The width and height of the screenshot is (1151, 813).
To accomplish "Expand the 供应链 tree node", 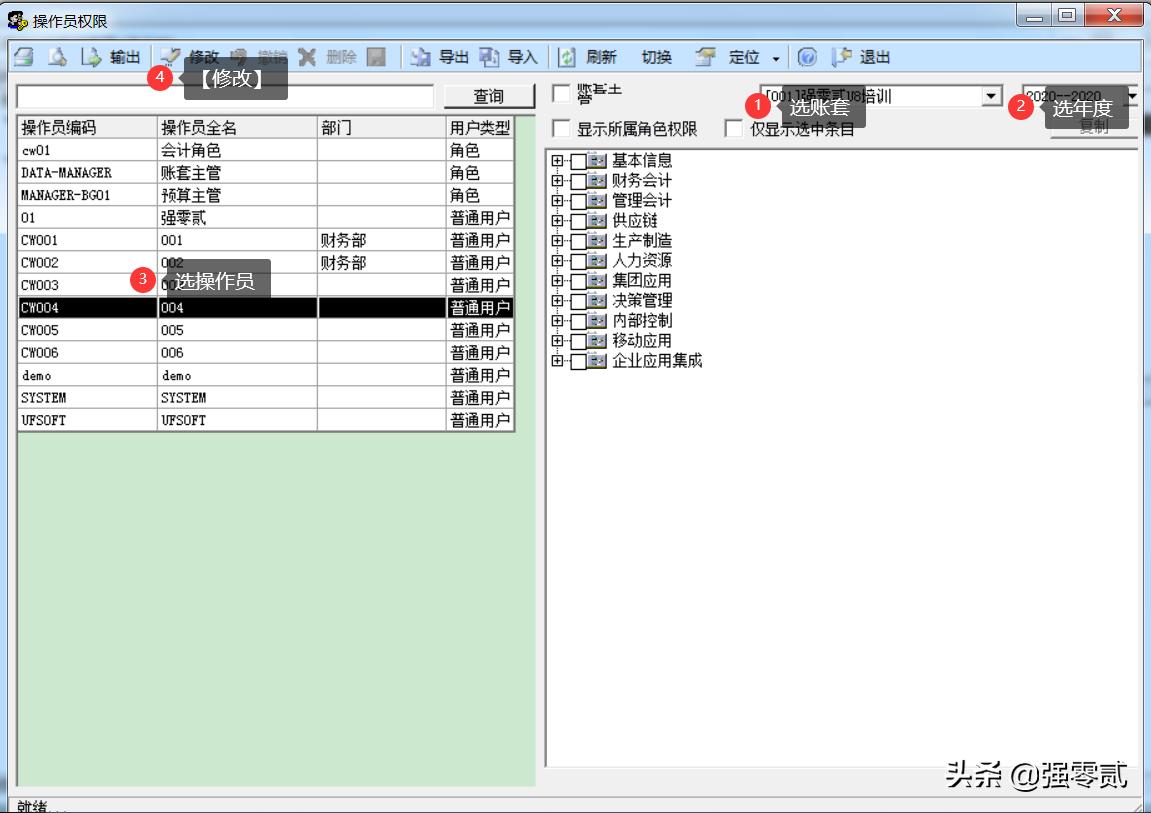I will pos(559,220).
